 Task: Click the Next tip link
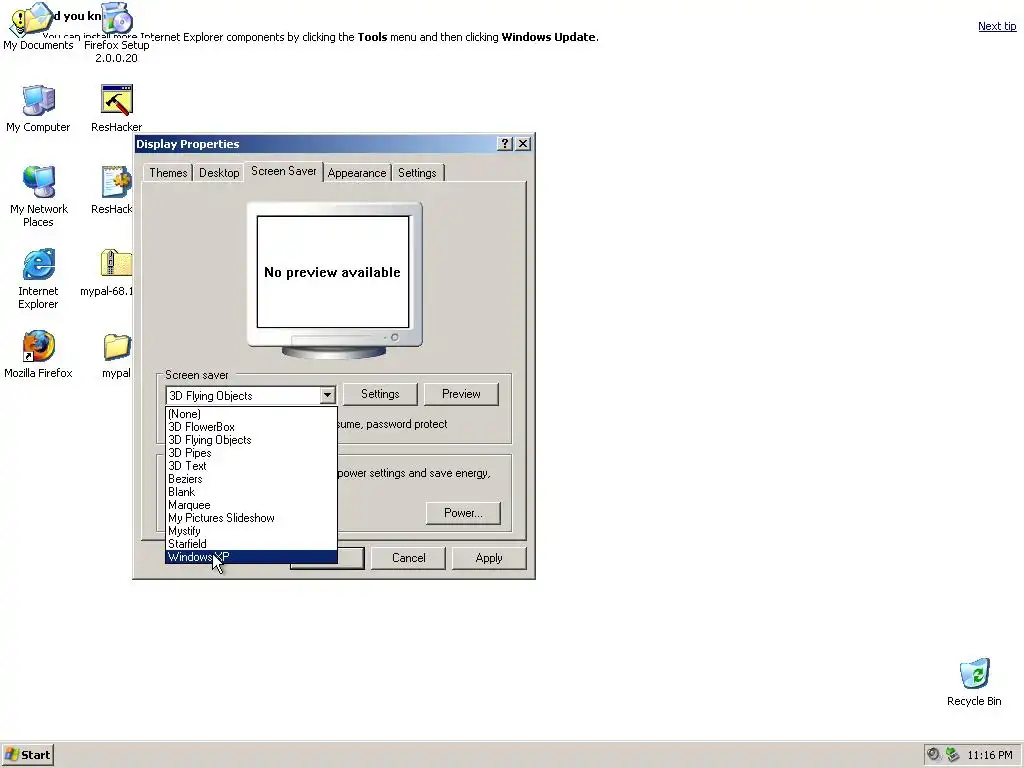[997, 26]
